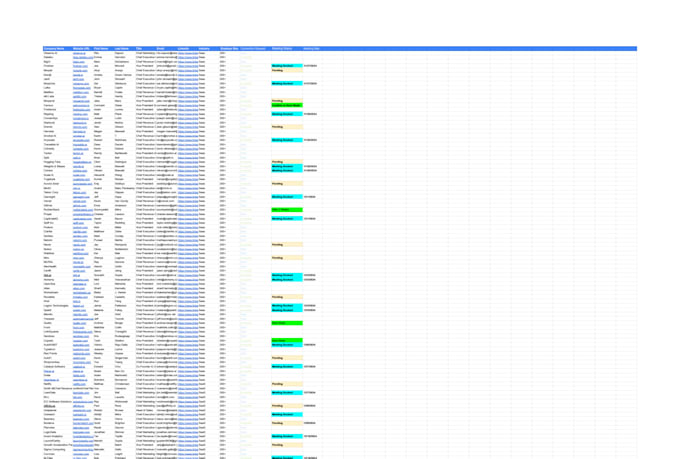This screenshot has width=680, height=459.
Task: Click the Talent Corp company cell
Action: 57,192
